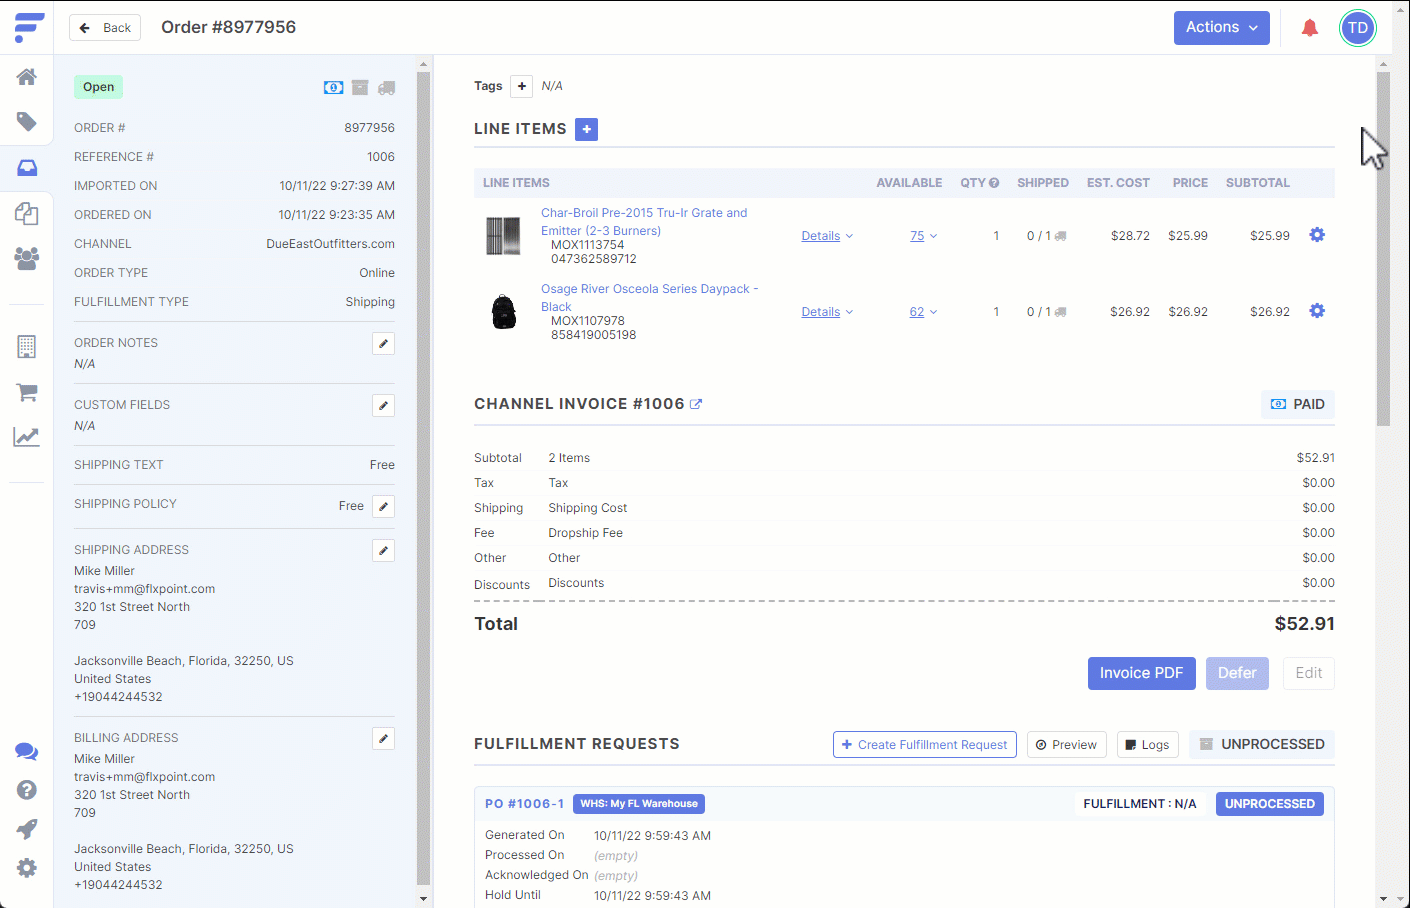1410x908 pixels.
Task: Open the notifications bell
Action: (1310, 28)
